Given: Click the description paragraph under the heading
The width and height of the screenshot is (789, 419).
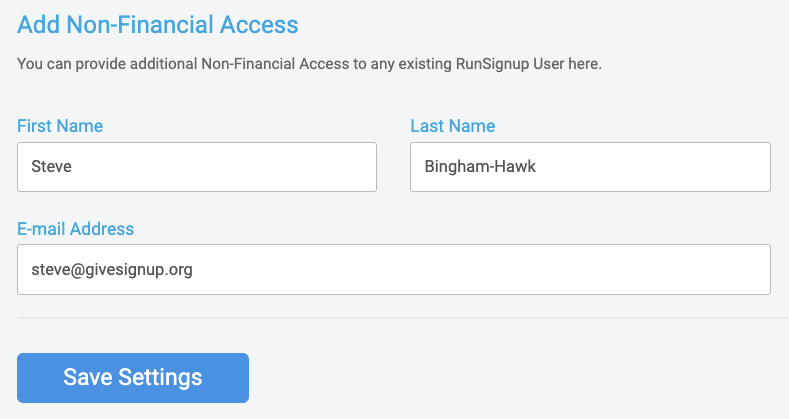Looking at the screenshot, I should (x=309, y=64).
